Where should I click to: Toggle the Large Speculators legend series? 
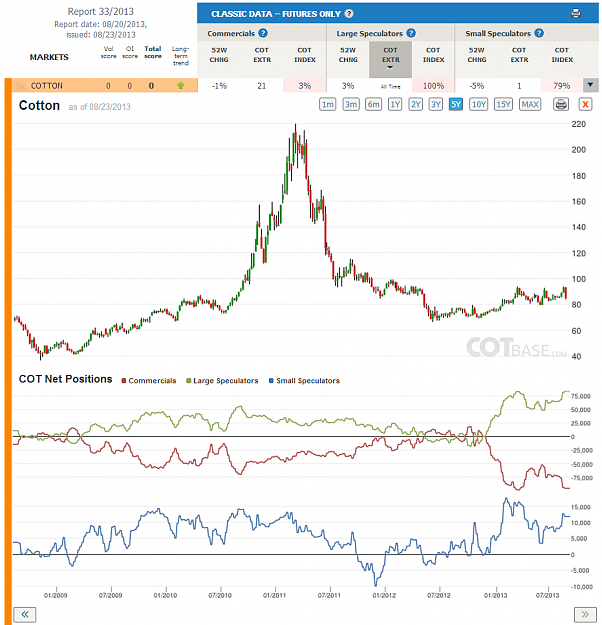(x=222, y=381)
